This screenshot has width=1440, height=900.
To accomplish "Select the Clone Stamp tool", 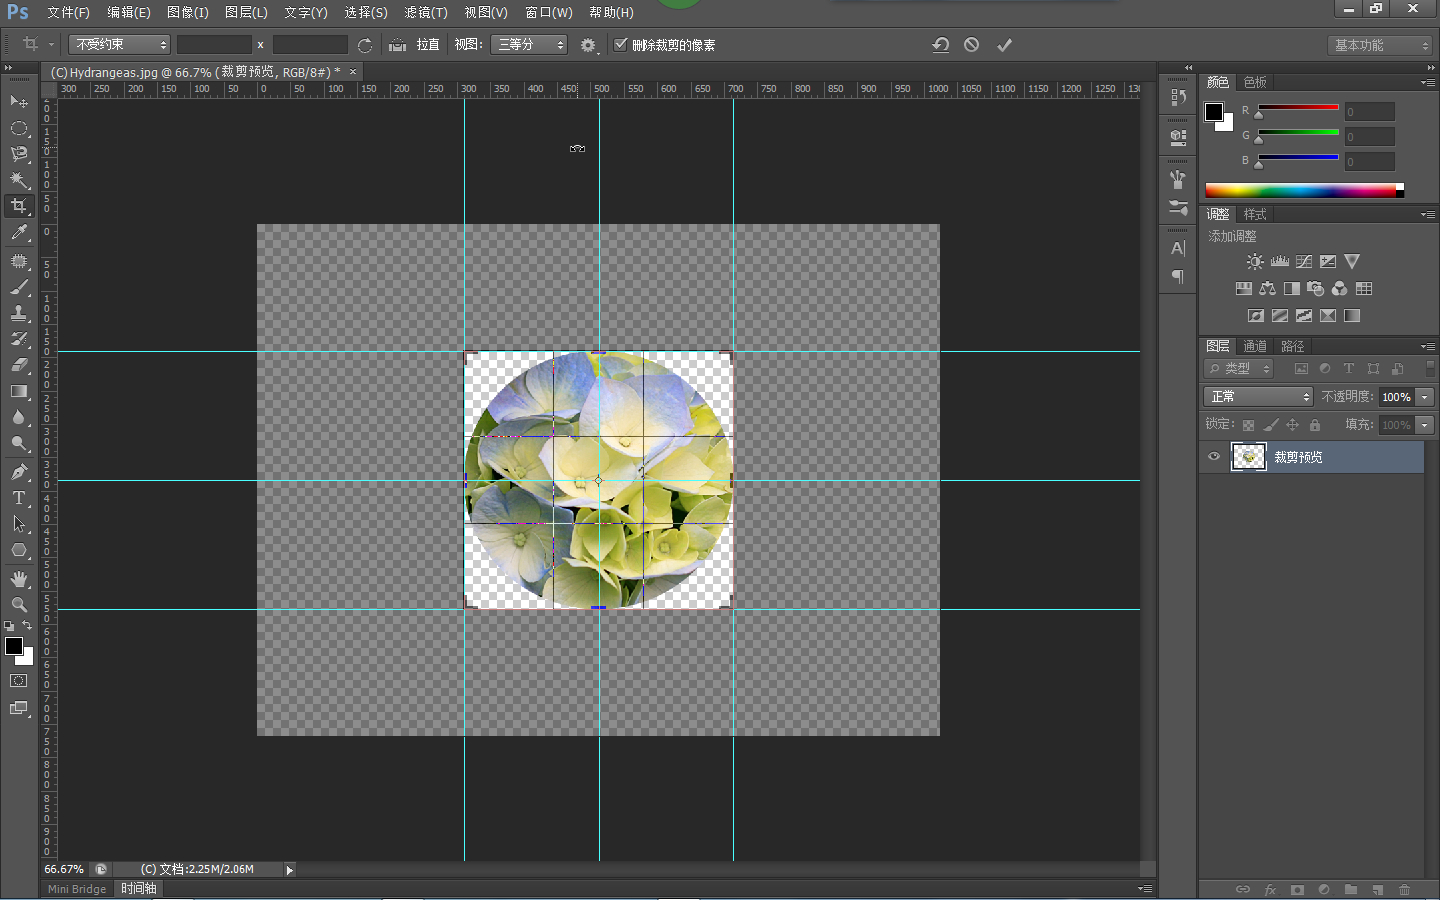I will [x=18, y=313].
